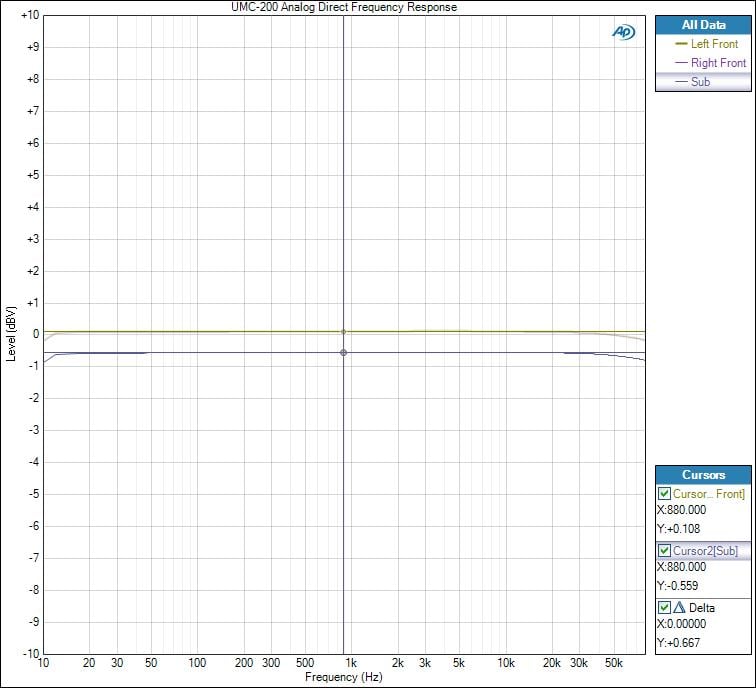
Task: Select the Left Front cursor marker on trace
Action: (x=343, y=331)
